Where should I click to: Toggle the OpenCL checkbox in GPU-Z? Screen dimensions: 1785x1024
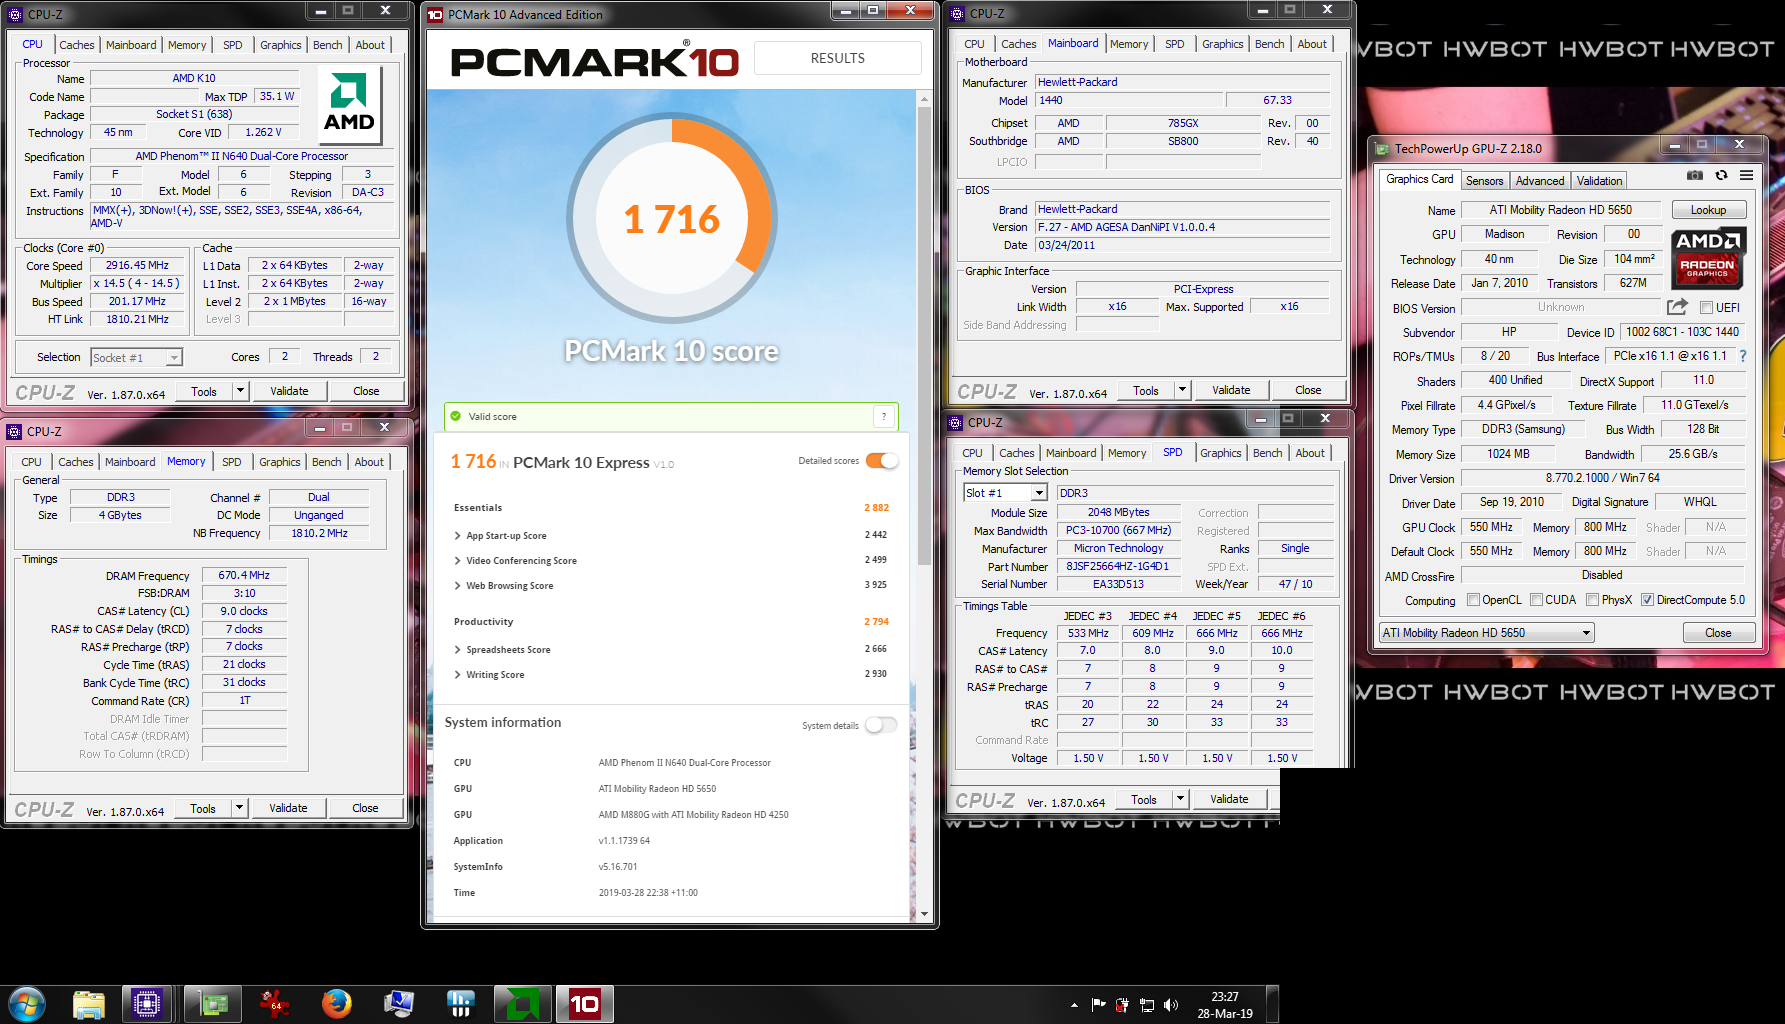pos(1473,600)
